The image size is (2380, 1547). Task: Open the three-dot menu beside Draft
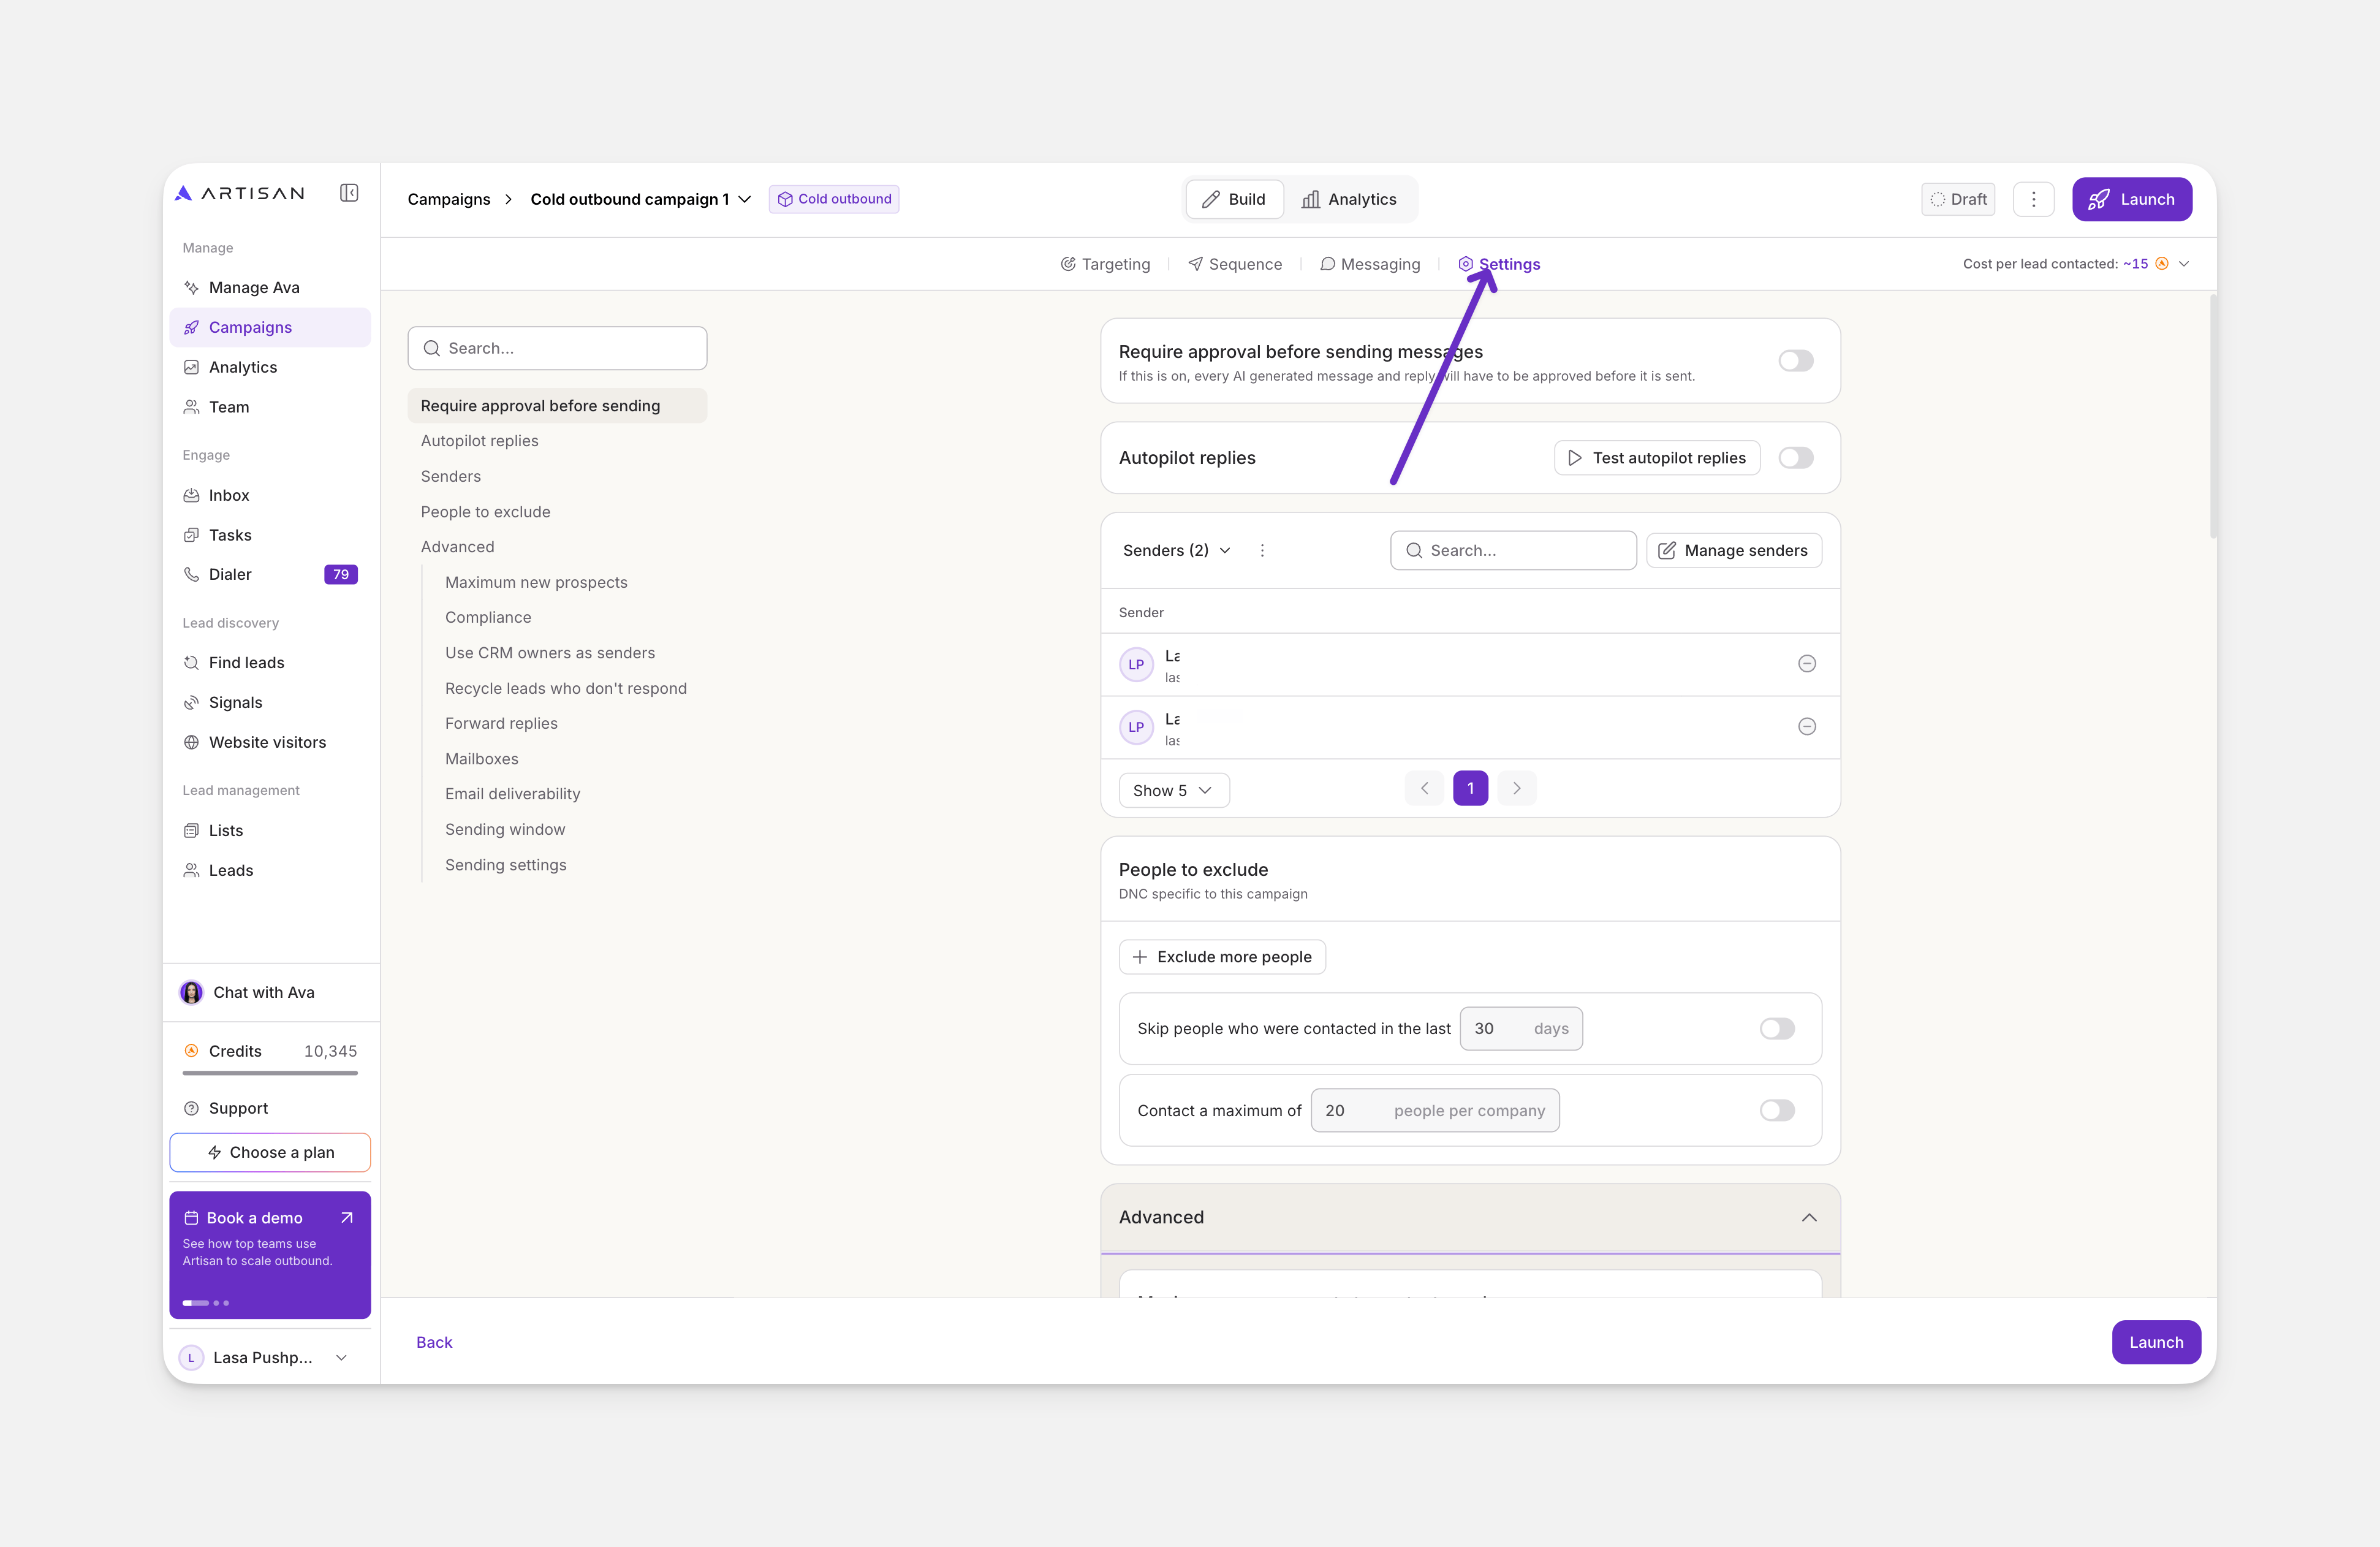[2033, 199]
